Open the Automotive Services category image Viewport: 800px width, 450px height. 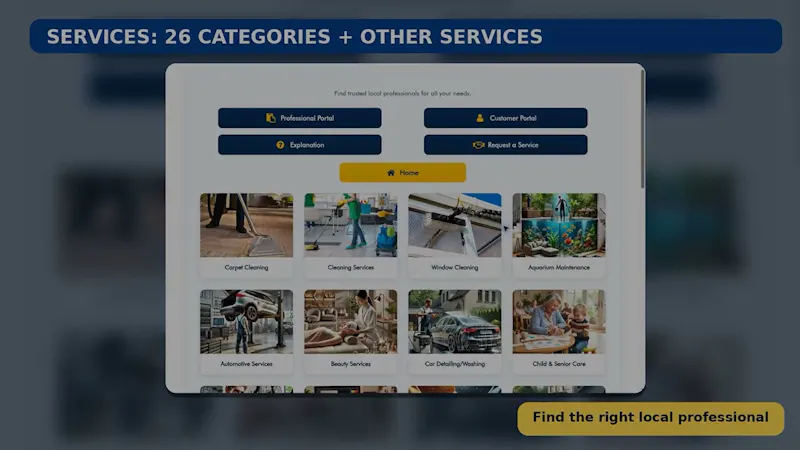click(x=246, y=322)
